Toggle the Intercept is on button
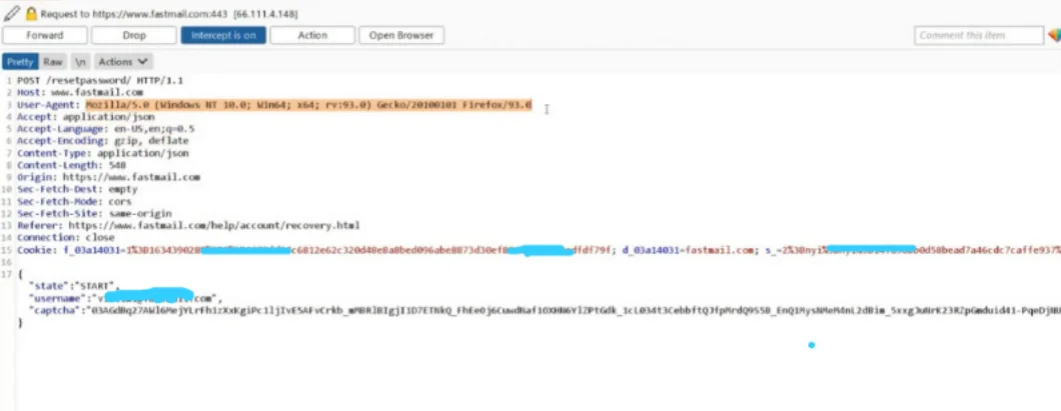Image resolution: width=1061 pixels, height=411 pixels. click(223, 35)
